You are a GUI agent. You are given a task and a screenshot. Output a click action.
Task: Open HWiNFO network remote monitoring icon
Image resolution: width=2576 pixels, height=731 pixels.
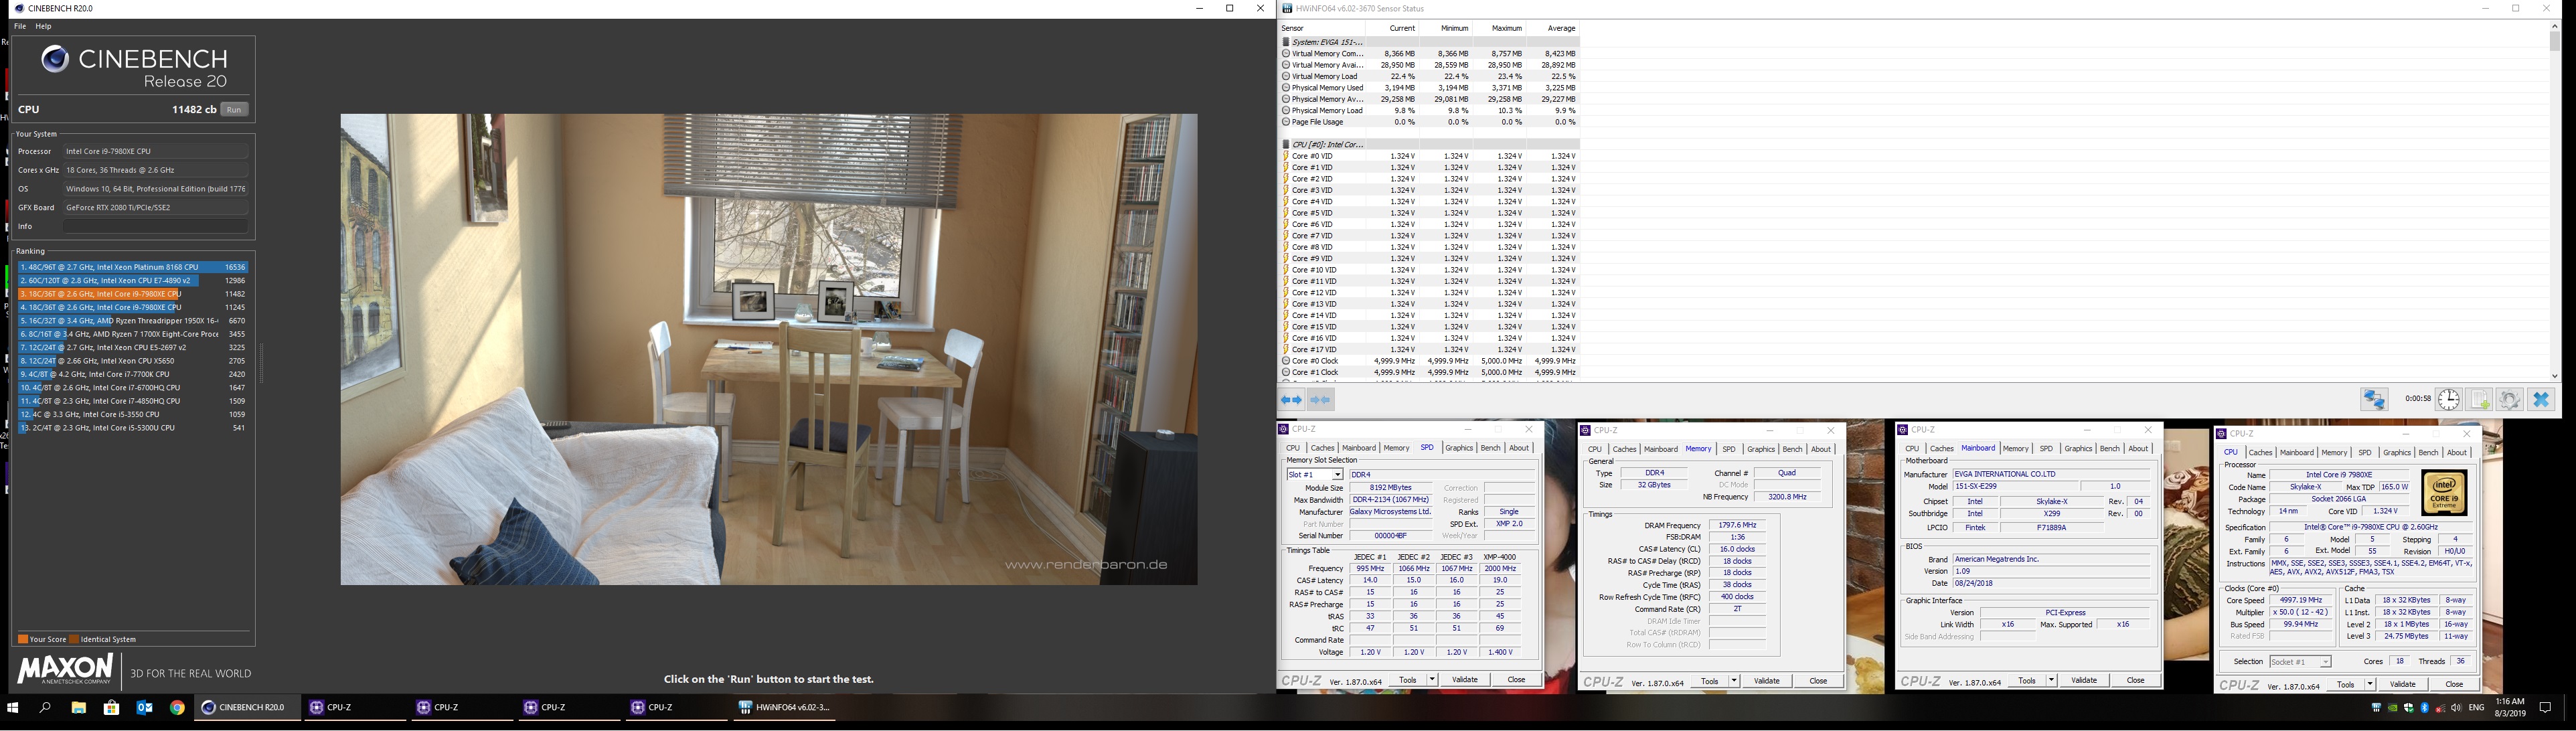pos(2374,400)
